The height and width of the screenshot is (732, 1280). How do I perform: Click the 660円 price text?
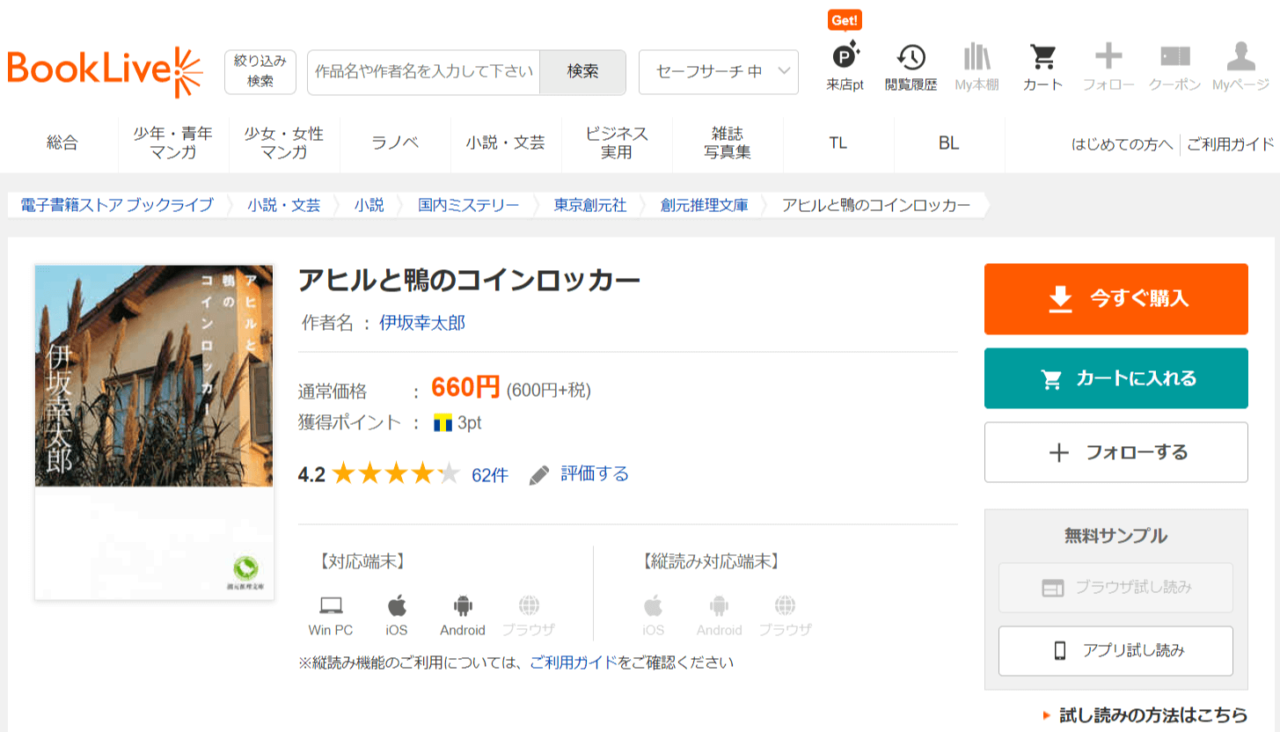(465, 387)
